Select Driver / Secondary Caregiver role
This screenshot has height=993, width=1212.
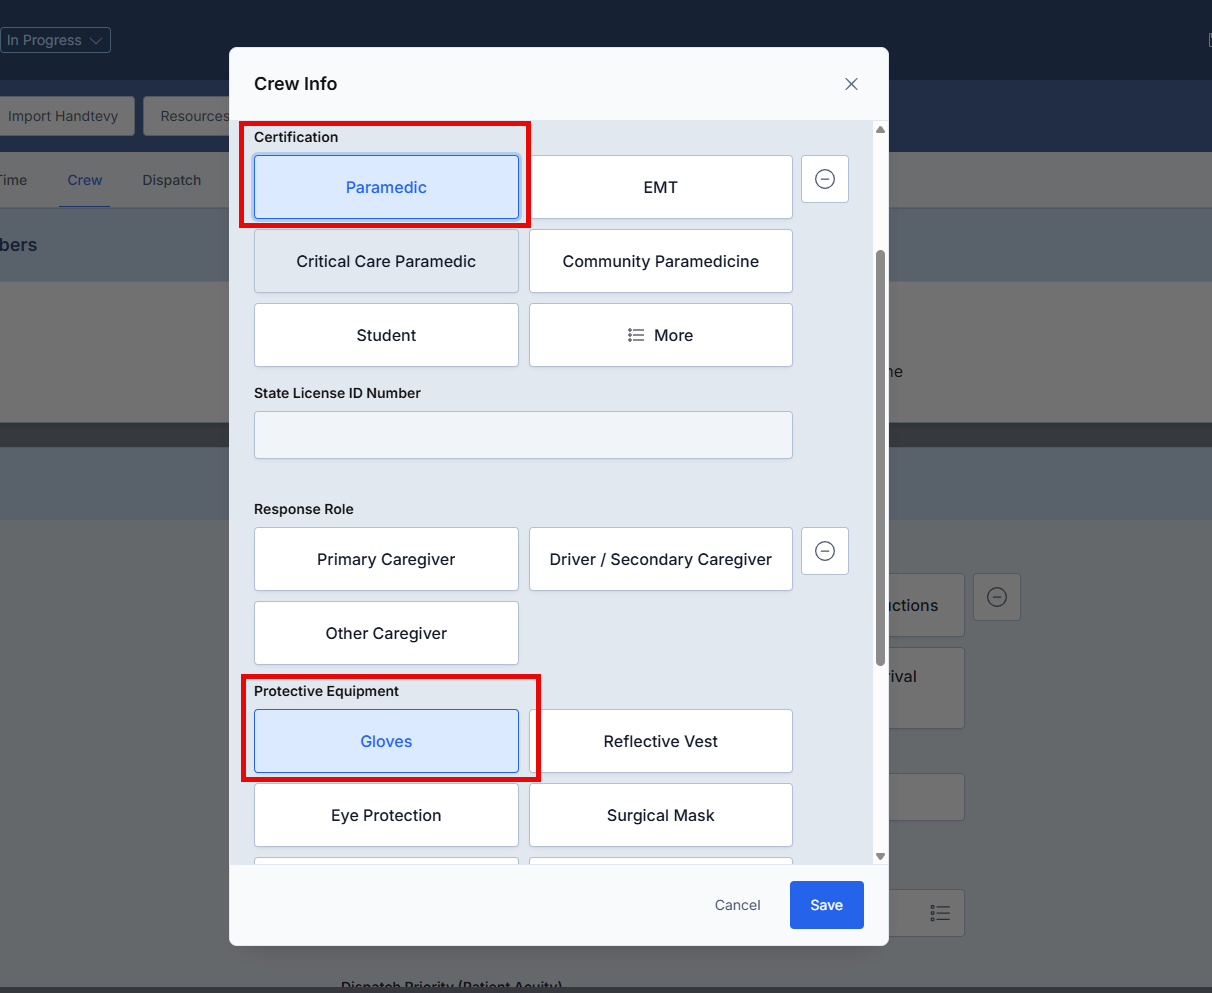pyautogui.click(x=660, y=559)
